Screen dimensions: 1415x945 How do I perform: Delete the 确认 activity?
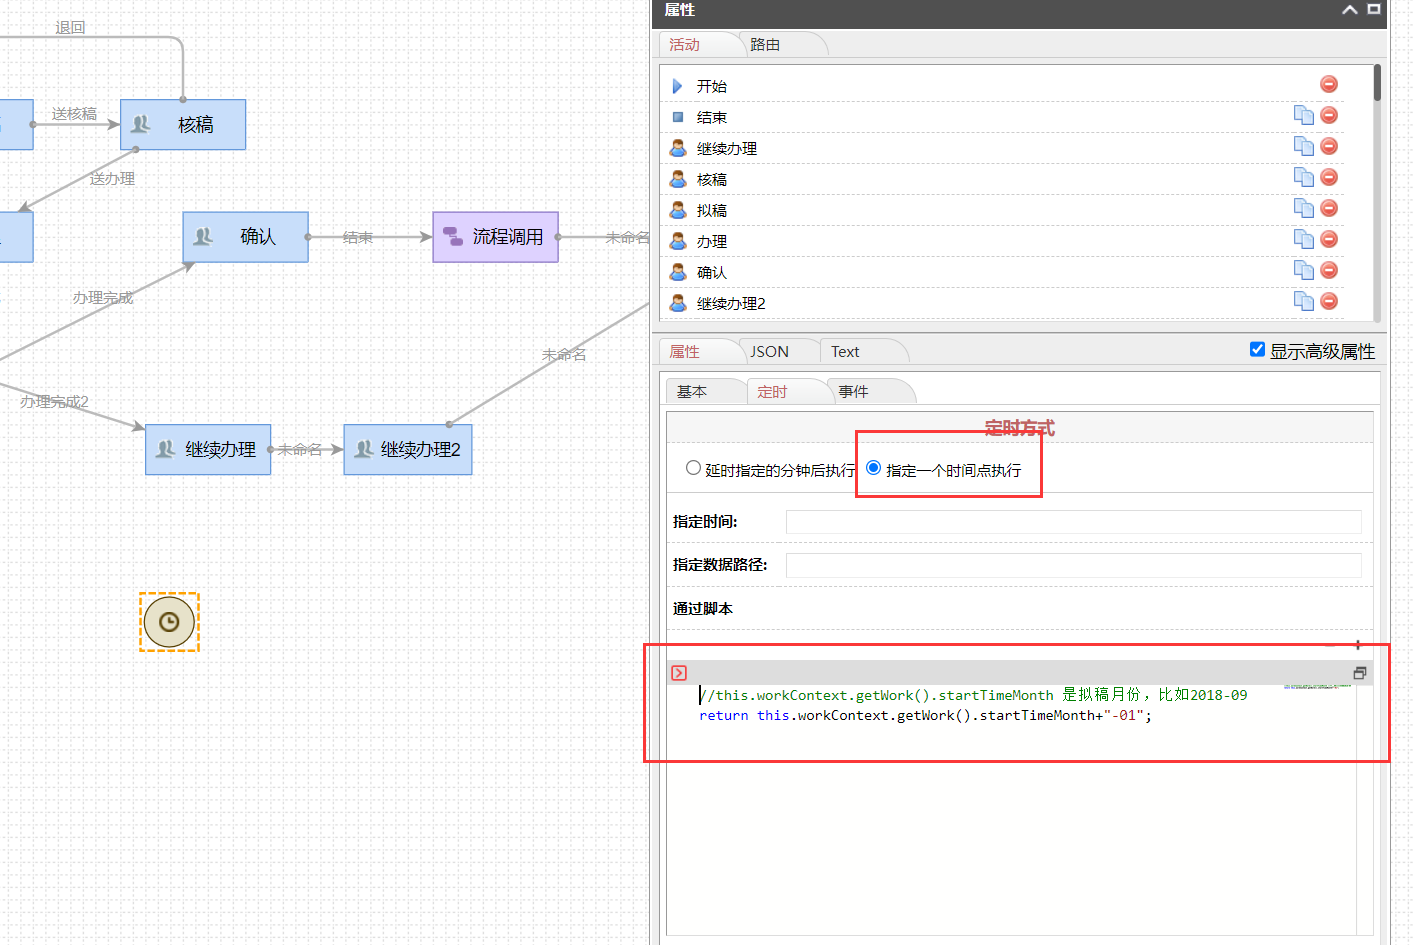pyautogui.click(x=1329, y=271)
